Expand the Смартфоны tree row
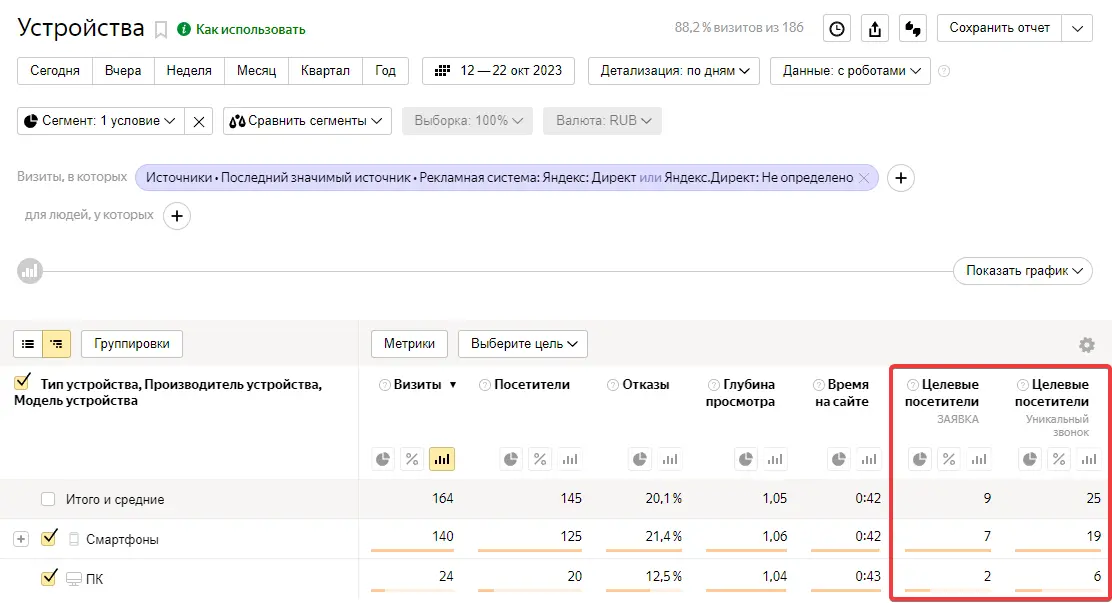Viewport: 1112px width, 603px height. point(21,539)
